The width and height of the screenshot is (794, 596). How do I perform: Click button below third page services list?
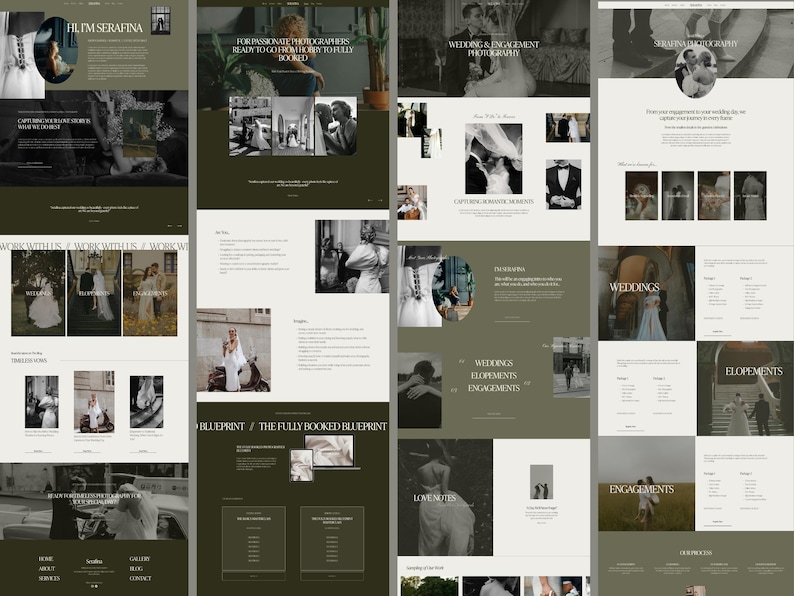494,415
